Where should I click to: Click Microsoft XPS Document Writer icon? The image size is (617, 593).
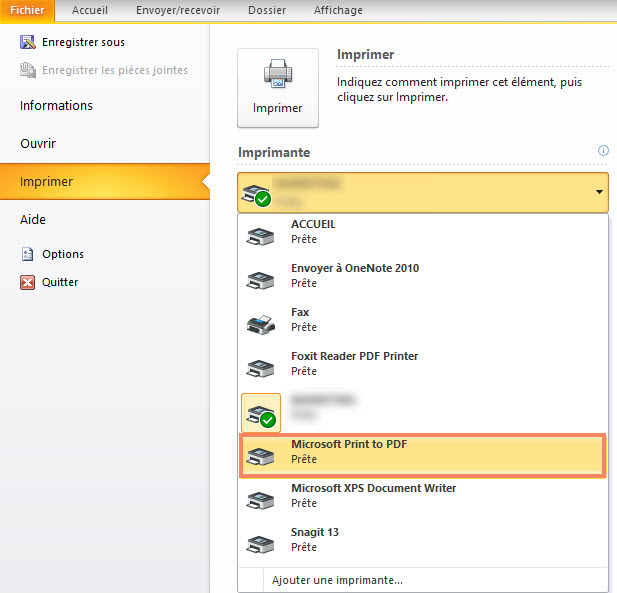[260, 500]
